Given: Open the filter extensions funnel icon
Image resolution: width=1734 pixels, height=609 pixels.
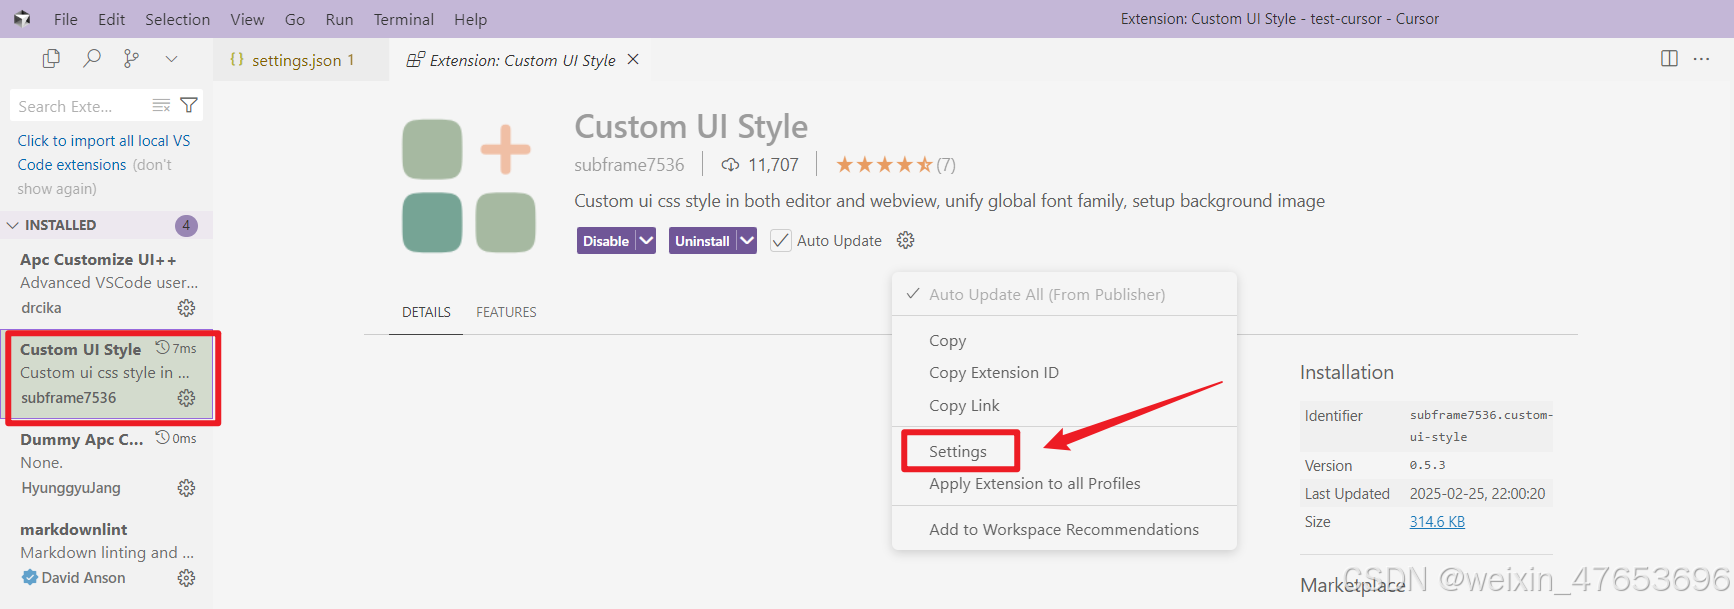Looking at the screenshot, I should point(189,105).
